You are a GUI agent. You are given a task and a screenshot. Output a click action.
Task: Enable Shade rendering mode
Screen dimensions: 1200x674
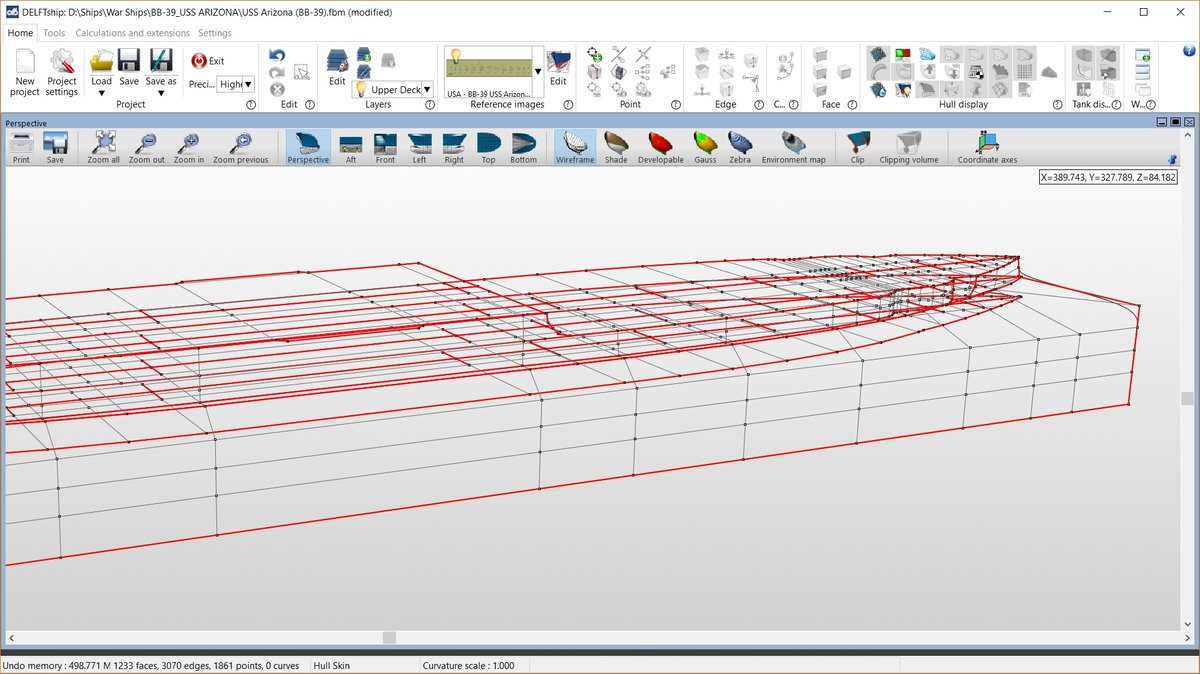tap(616, 146)
